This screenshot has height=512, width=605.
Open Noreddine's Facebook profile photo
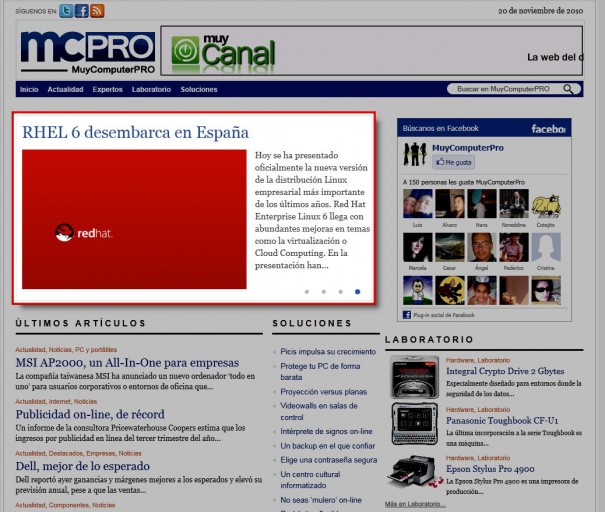coord(514,204)
